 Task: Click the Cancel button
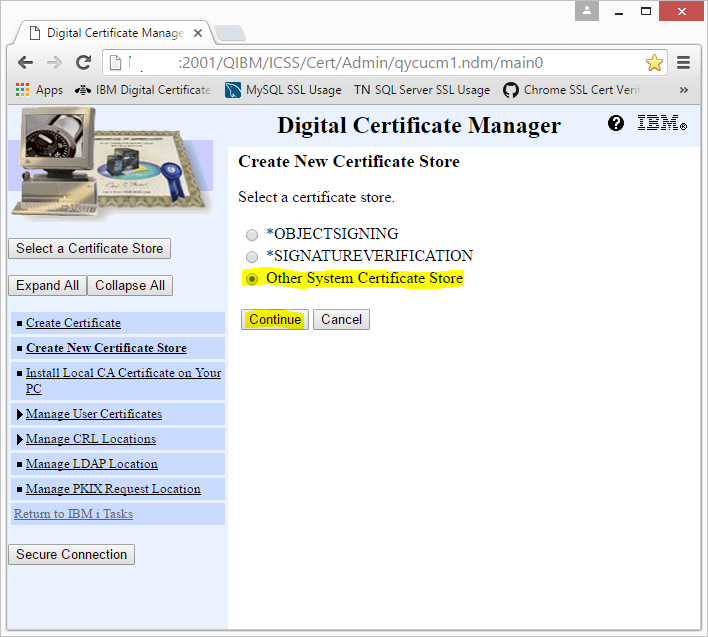[341, 320]
